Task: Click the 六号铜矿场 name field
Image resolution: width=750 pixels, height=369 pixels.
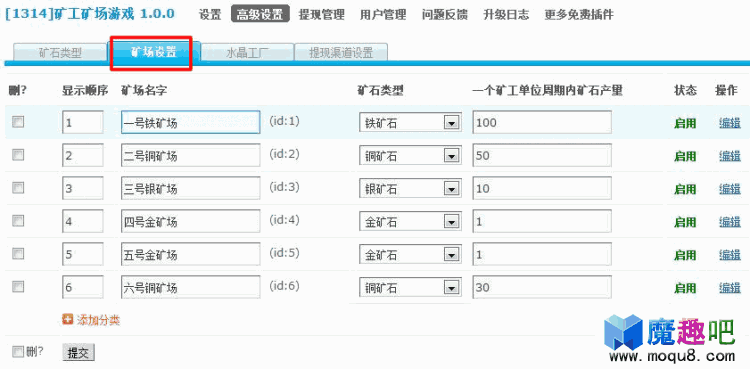Action: click(191, 287)
